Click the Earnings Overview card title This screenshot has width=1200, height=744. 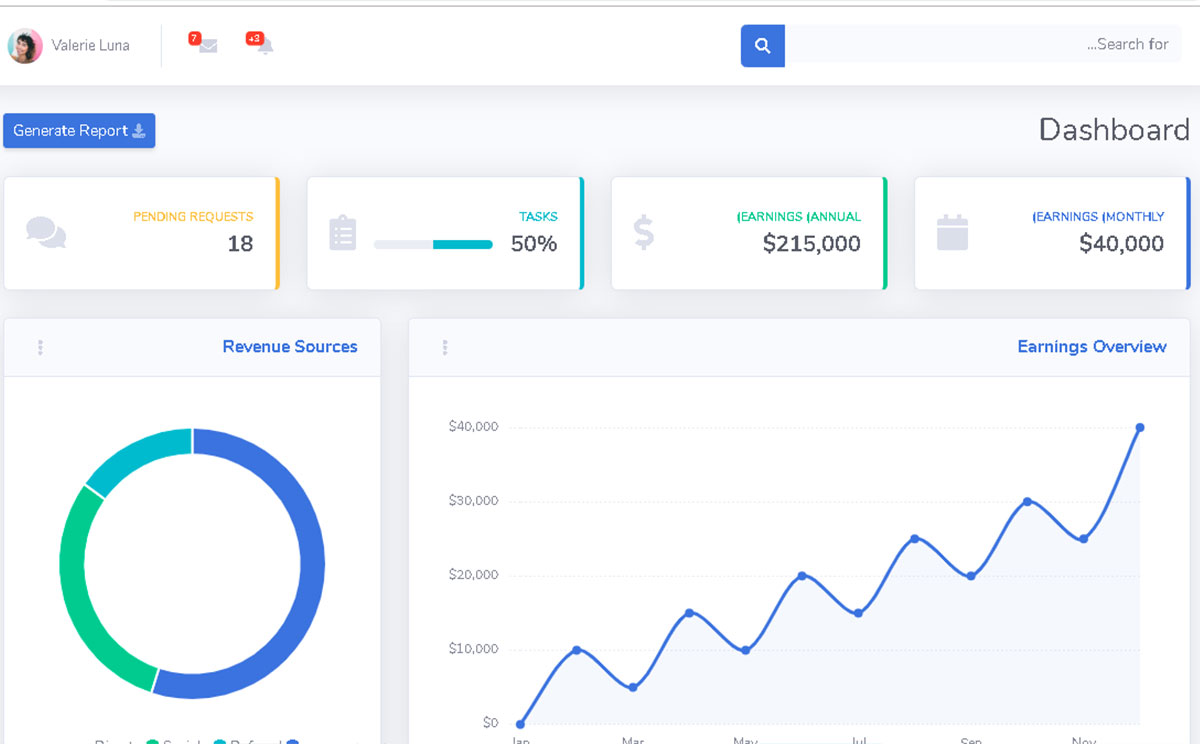pyautogui.click(x=1091, y=347)
